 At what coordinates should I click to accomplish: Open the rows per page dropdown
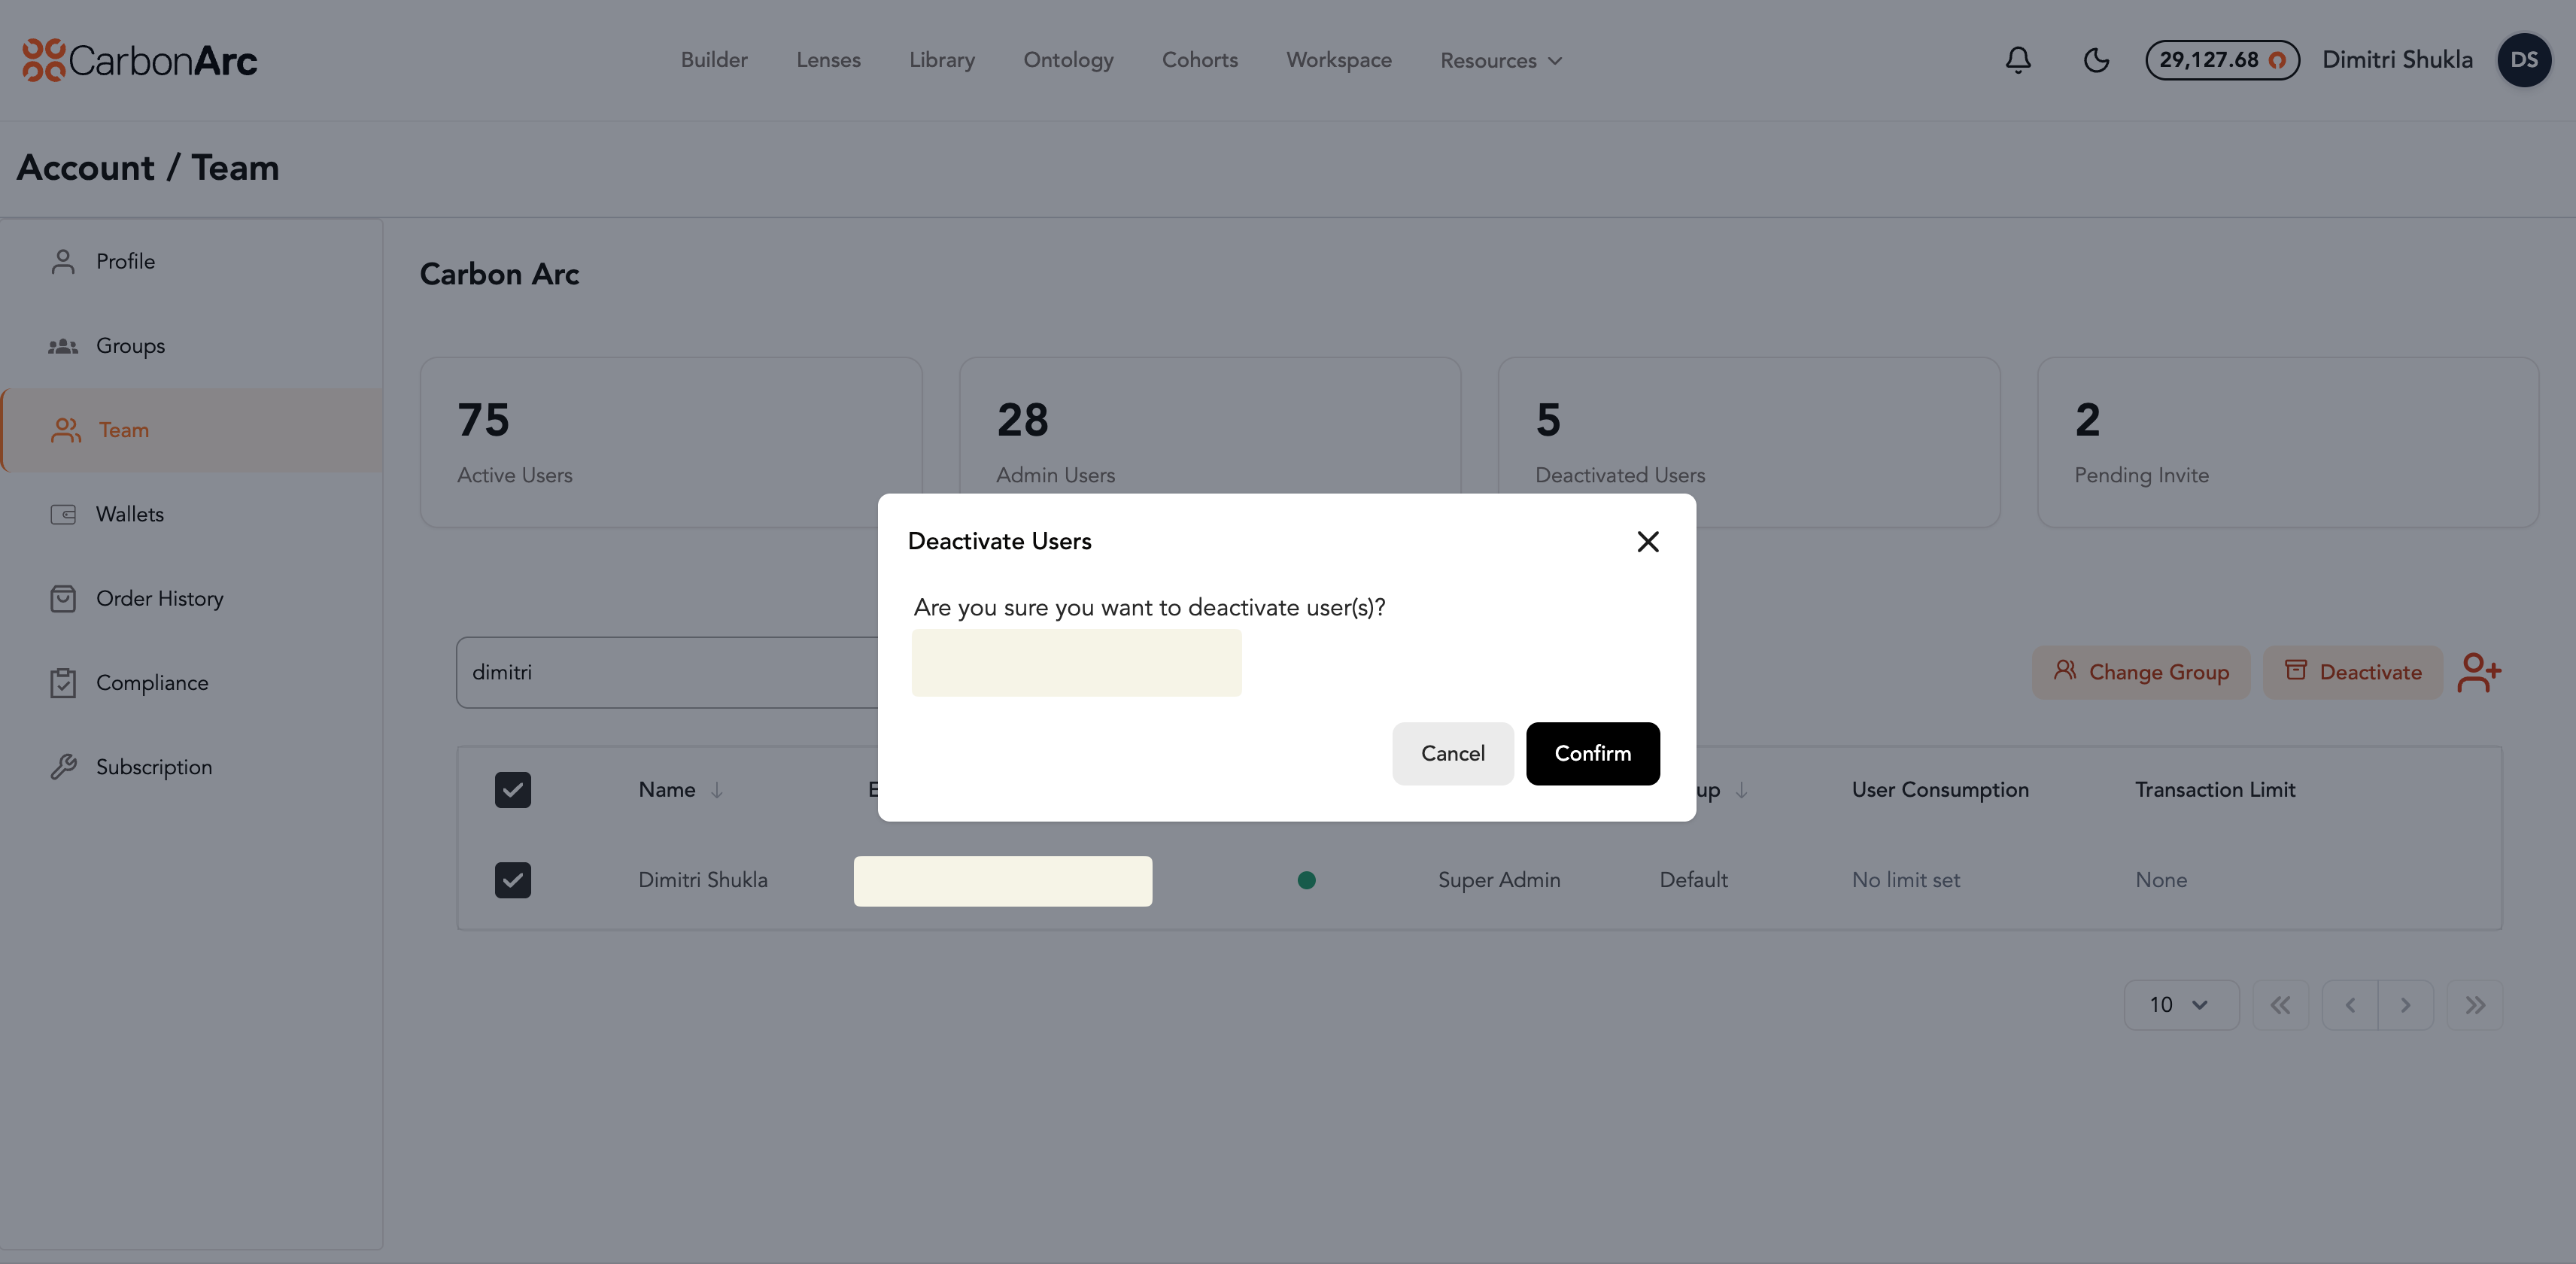pyautogui.click(x=2180, y=1005)
